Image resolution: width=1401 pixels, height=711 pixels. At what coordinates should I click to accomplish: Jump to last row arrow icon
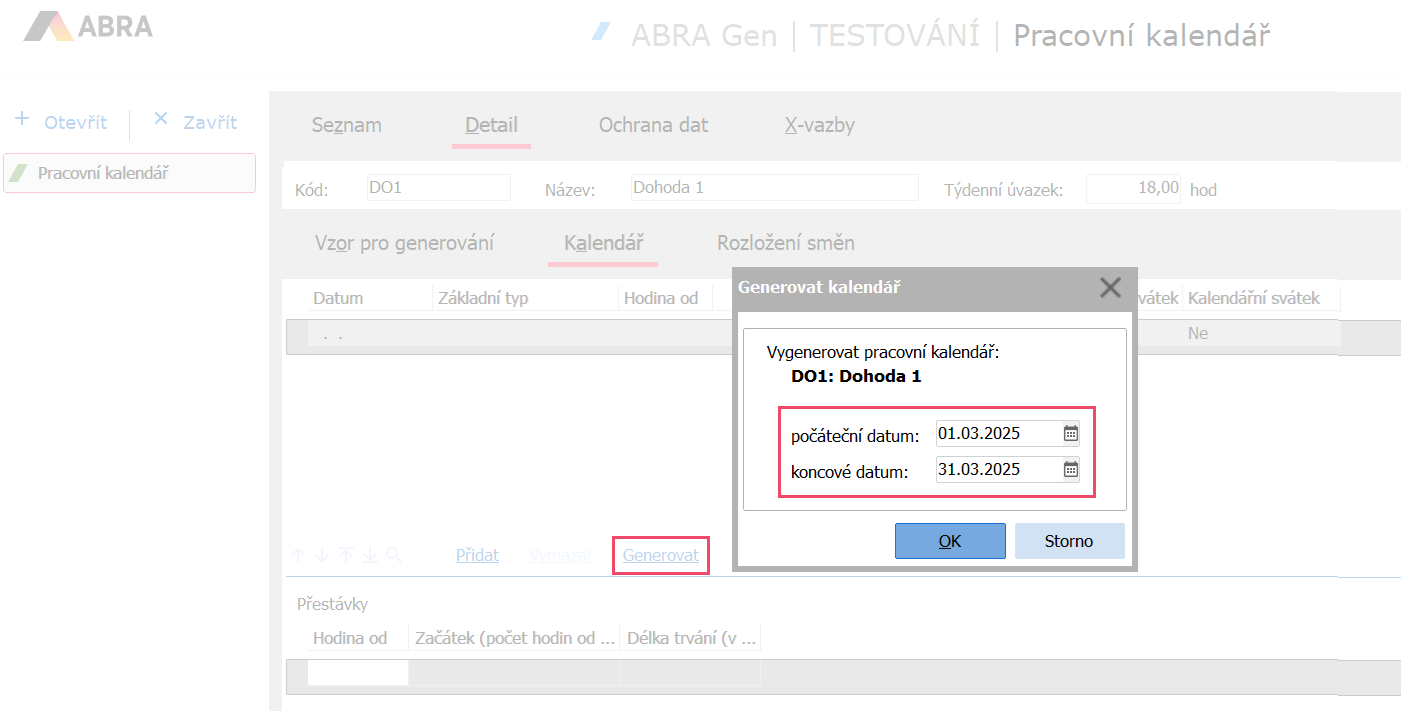369,555
